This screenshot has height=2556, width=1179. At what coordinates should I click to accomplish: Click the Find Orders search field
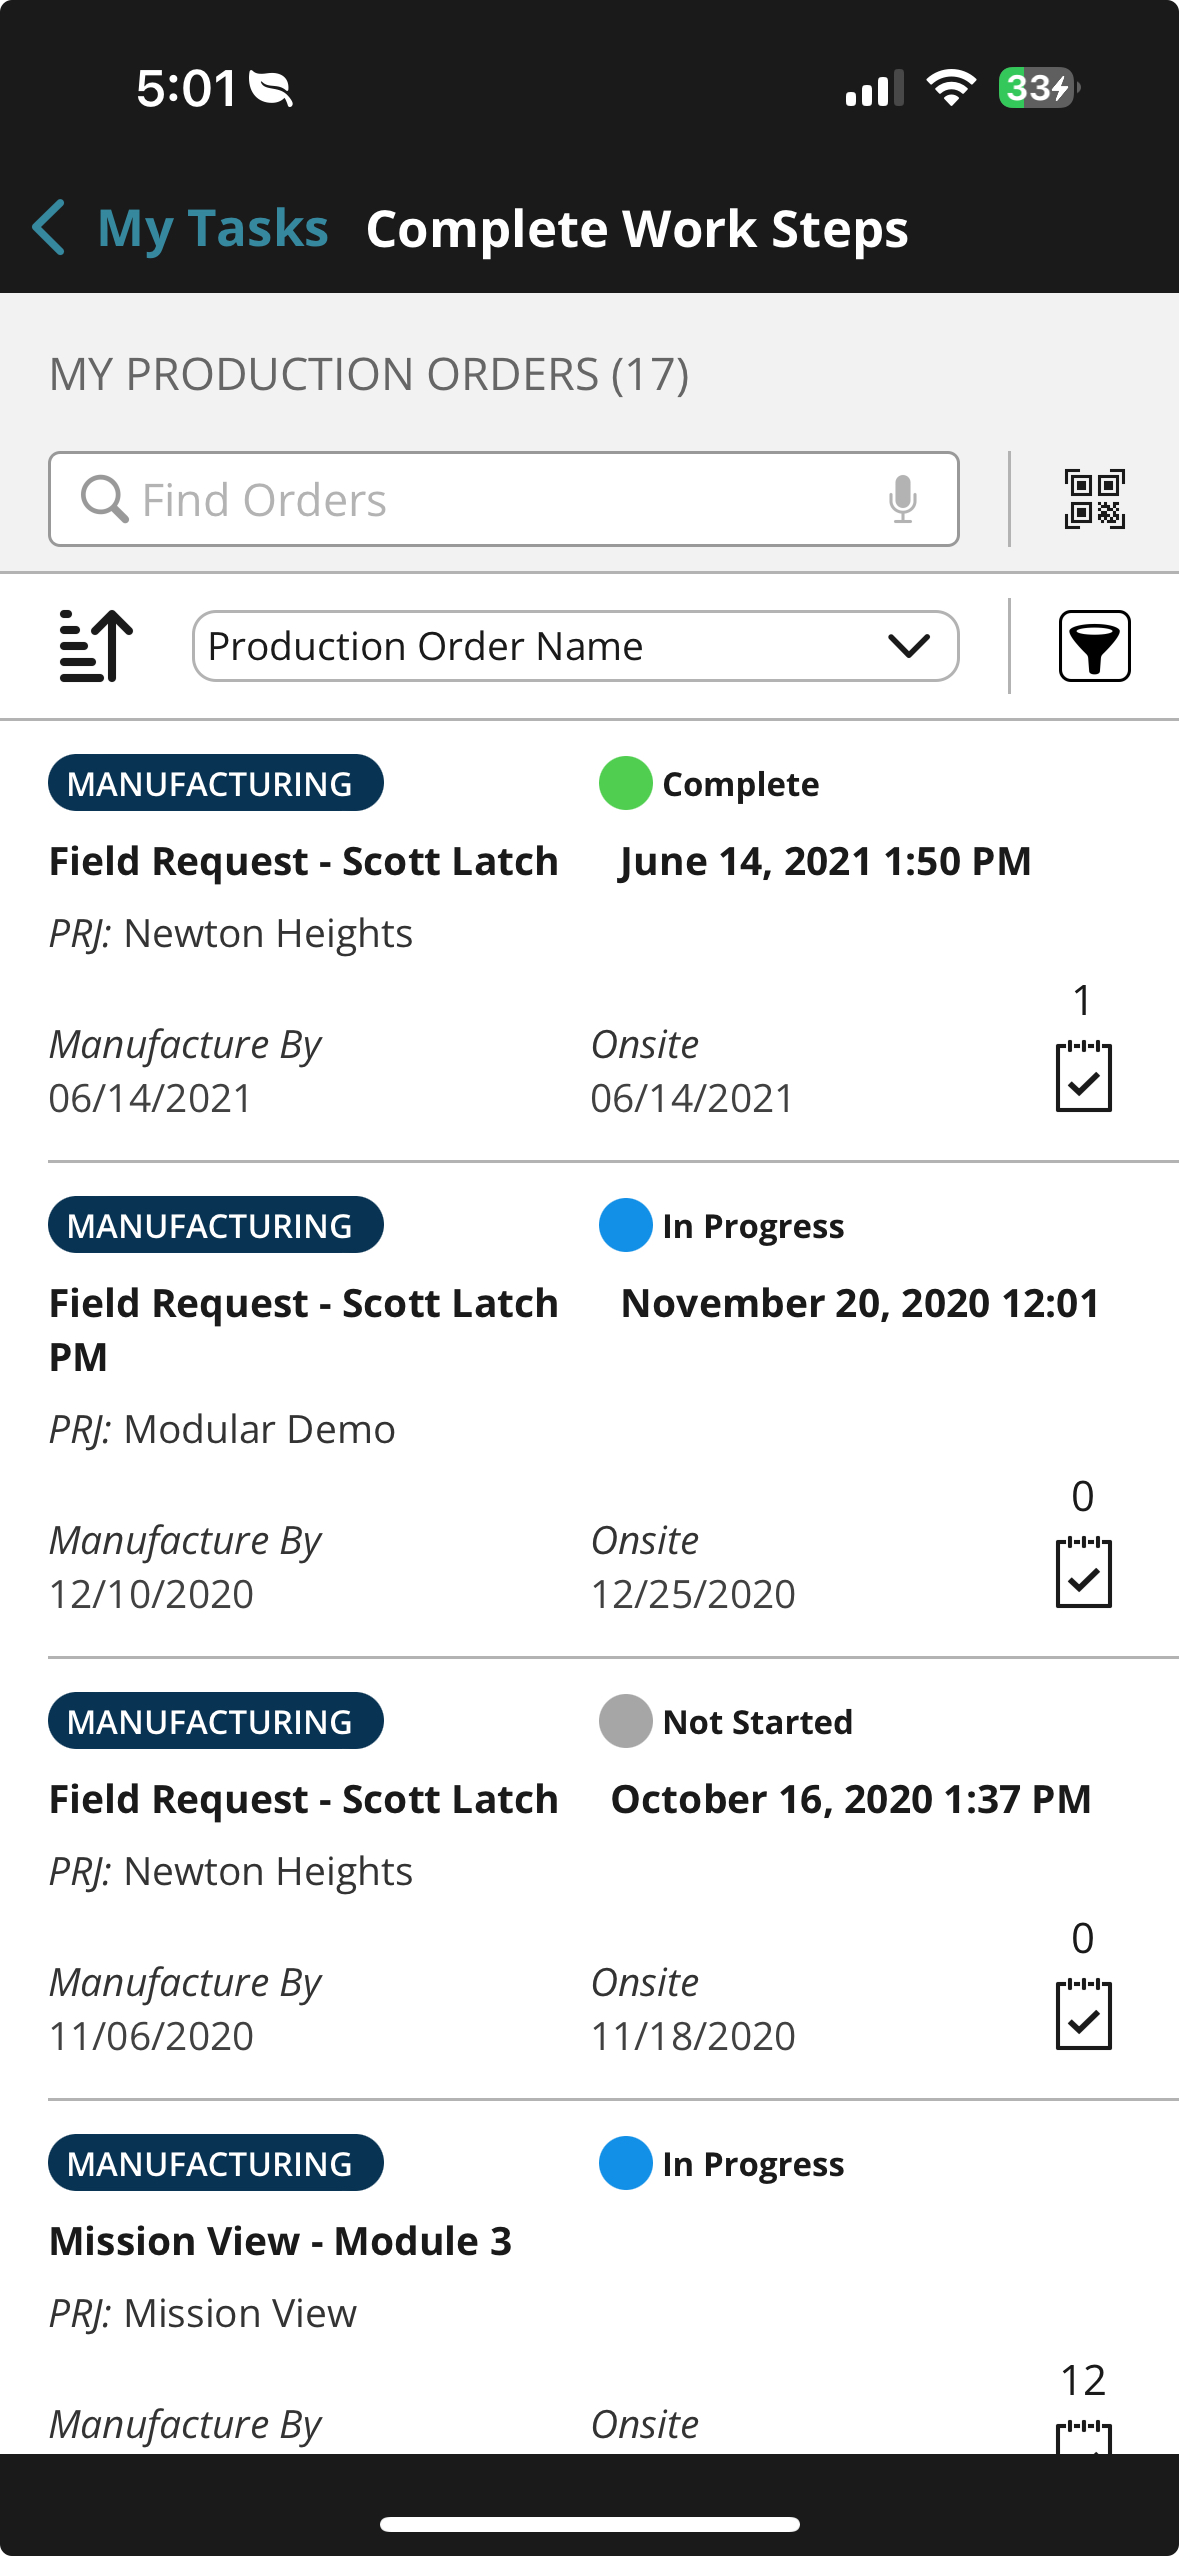click(500, 499)
